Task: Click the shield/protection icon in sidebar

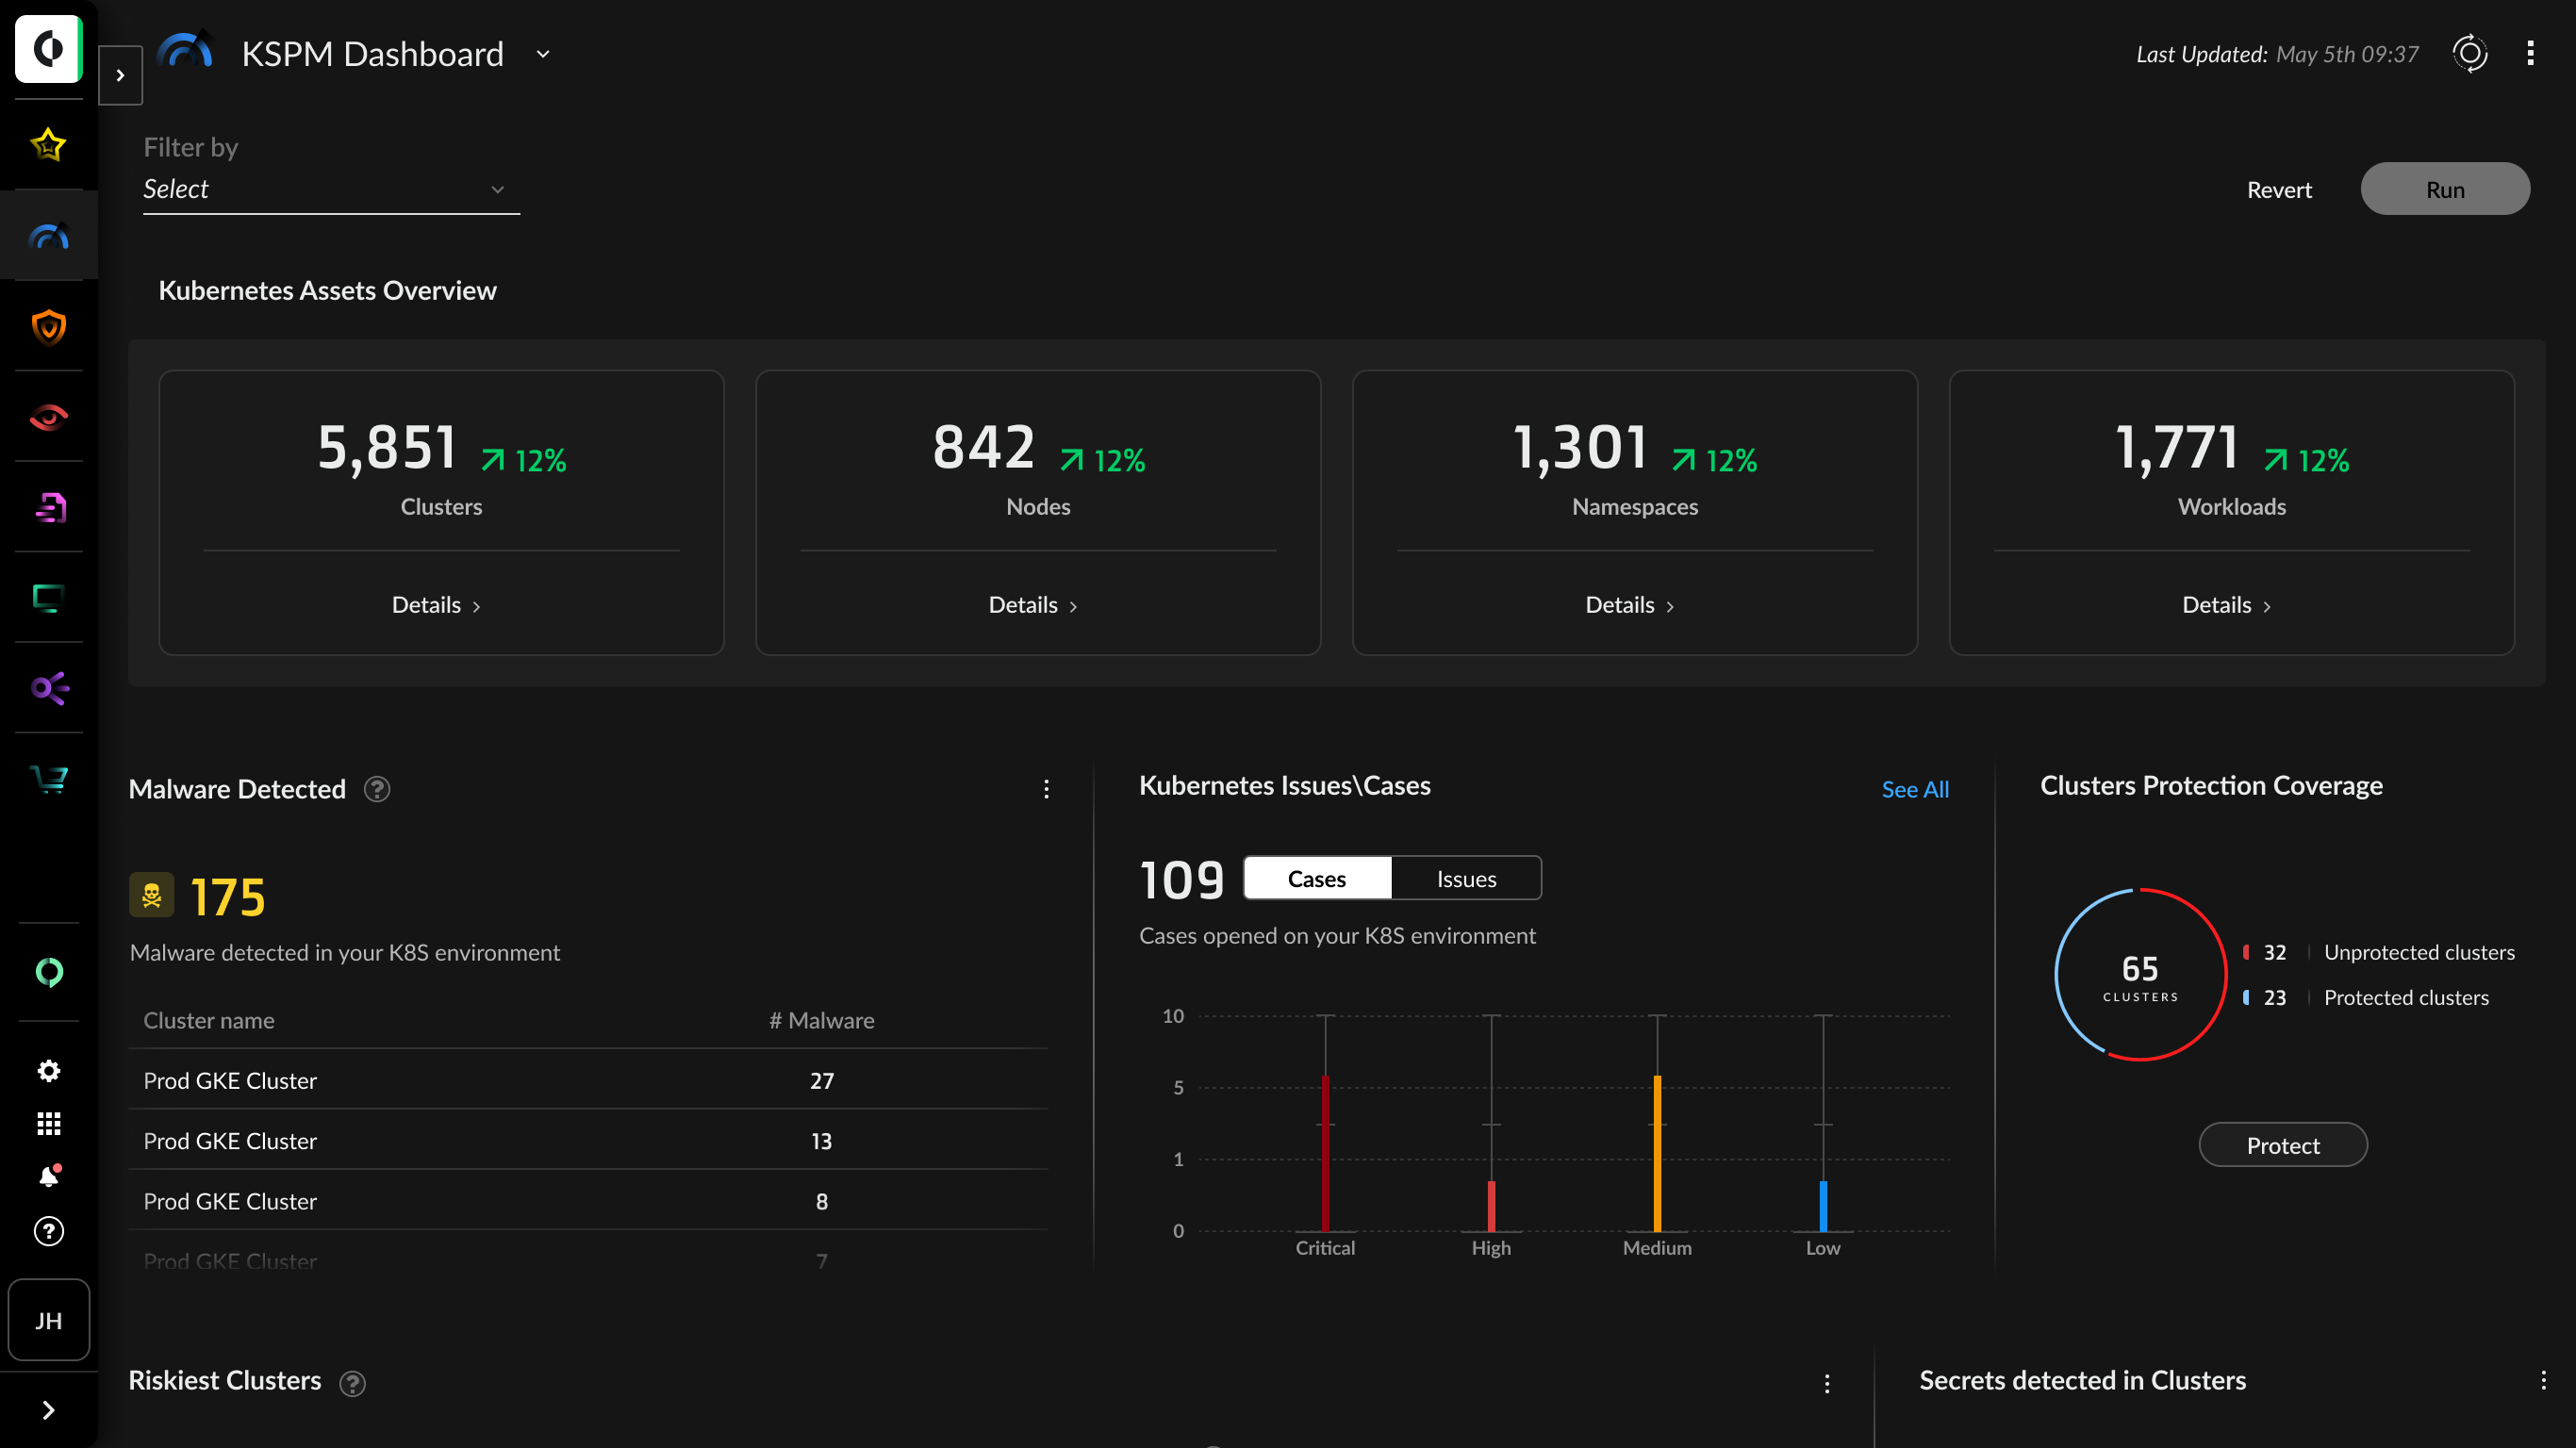Action: 48,325
